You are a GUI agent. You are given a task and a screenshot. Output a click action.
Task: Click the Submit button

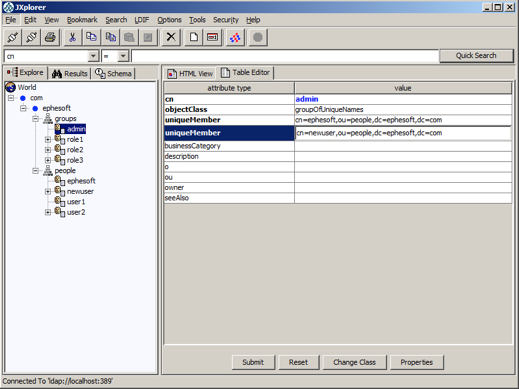(253, 362)
